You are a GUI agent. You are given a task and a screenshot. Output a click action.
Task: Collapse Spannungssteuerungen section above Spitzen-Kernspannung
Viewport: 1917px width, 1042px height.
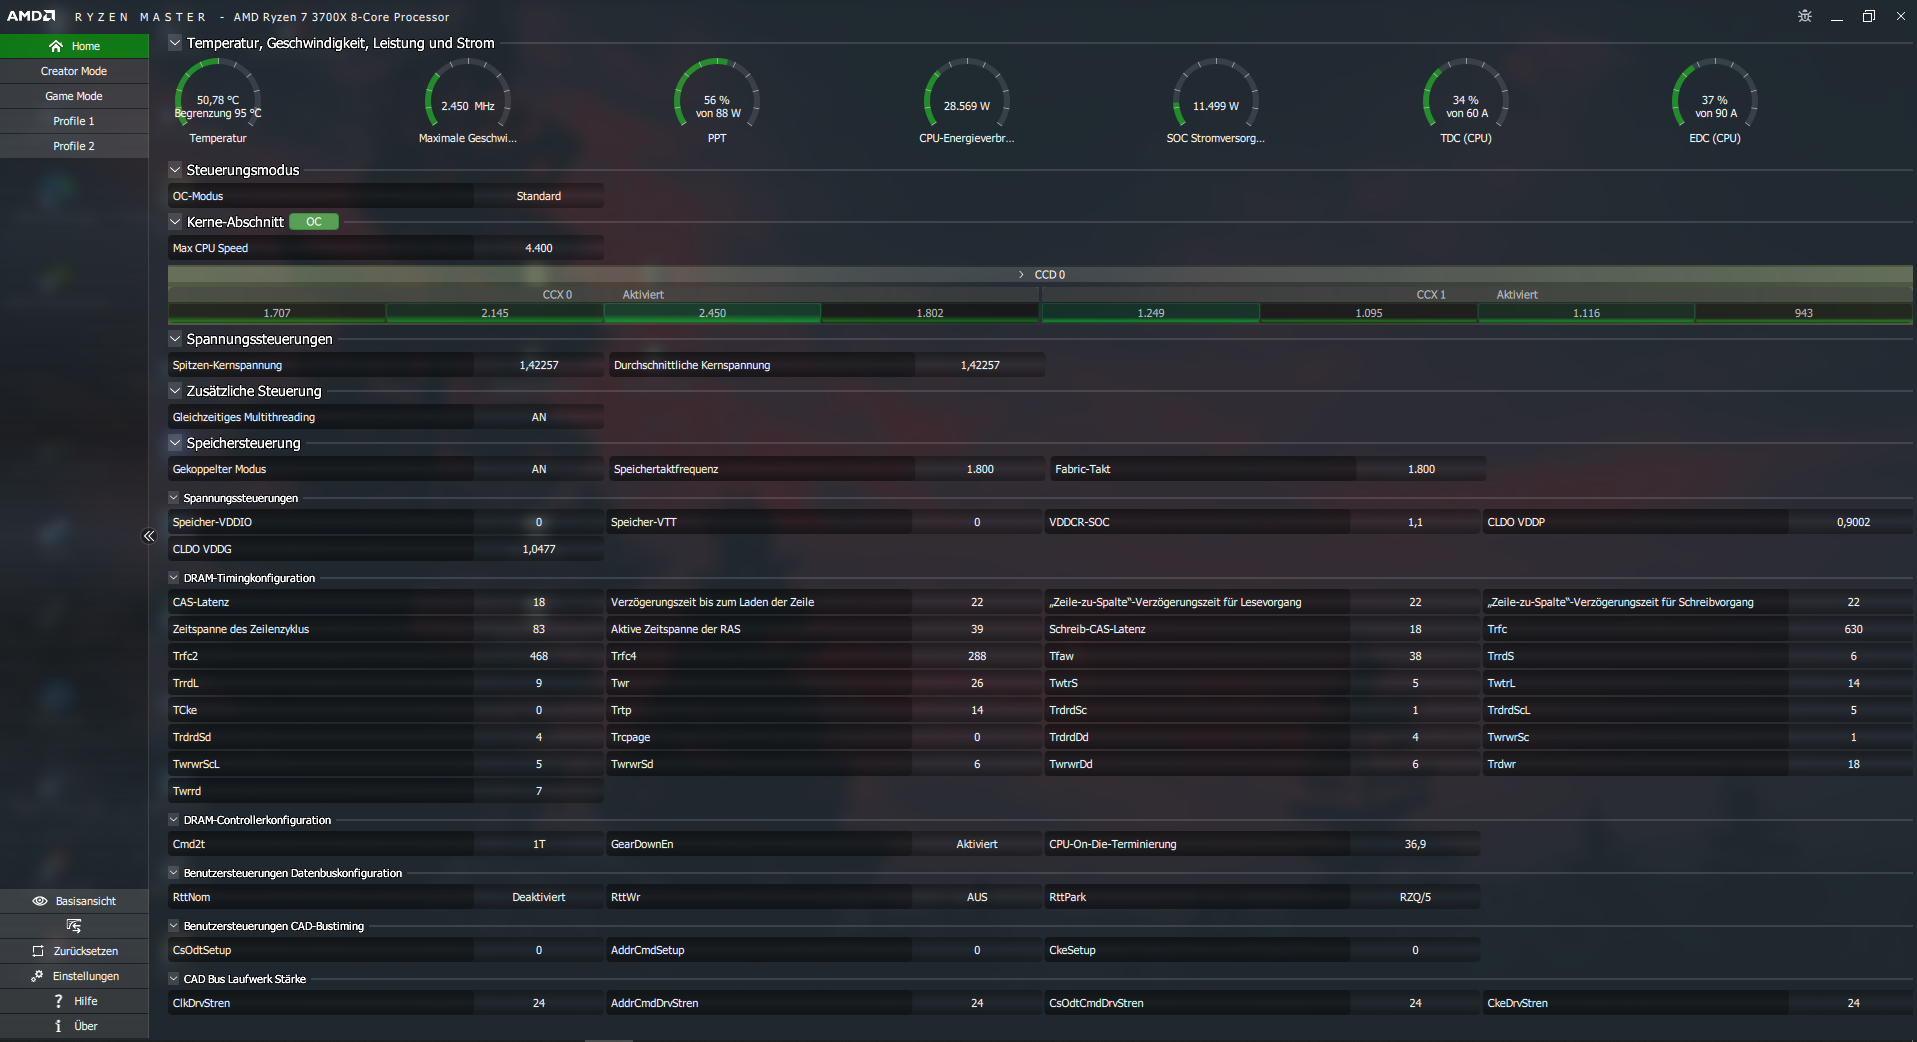click(175, 339)
